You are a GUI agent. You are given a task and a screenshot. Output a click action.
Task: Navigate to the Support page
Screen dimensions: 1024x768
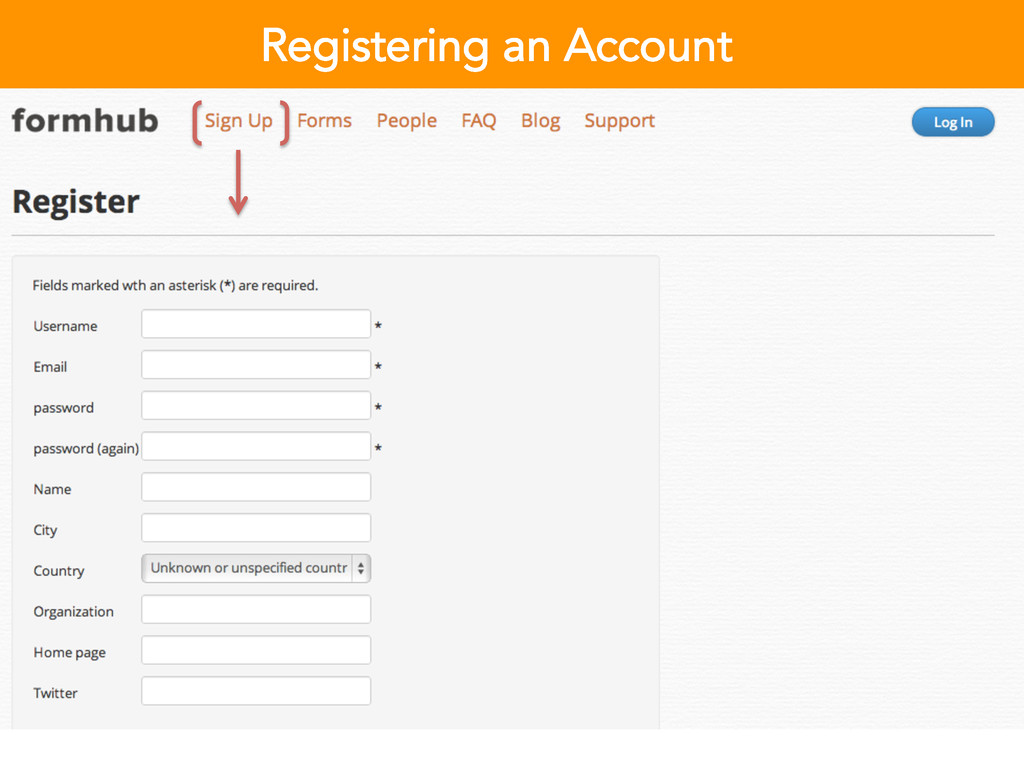619,121
